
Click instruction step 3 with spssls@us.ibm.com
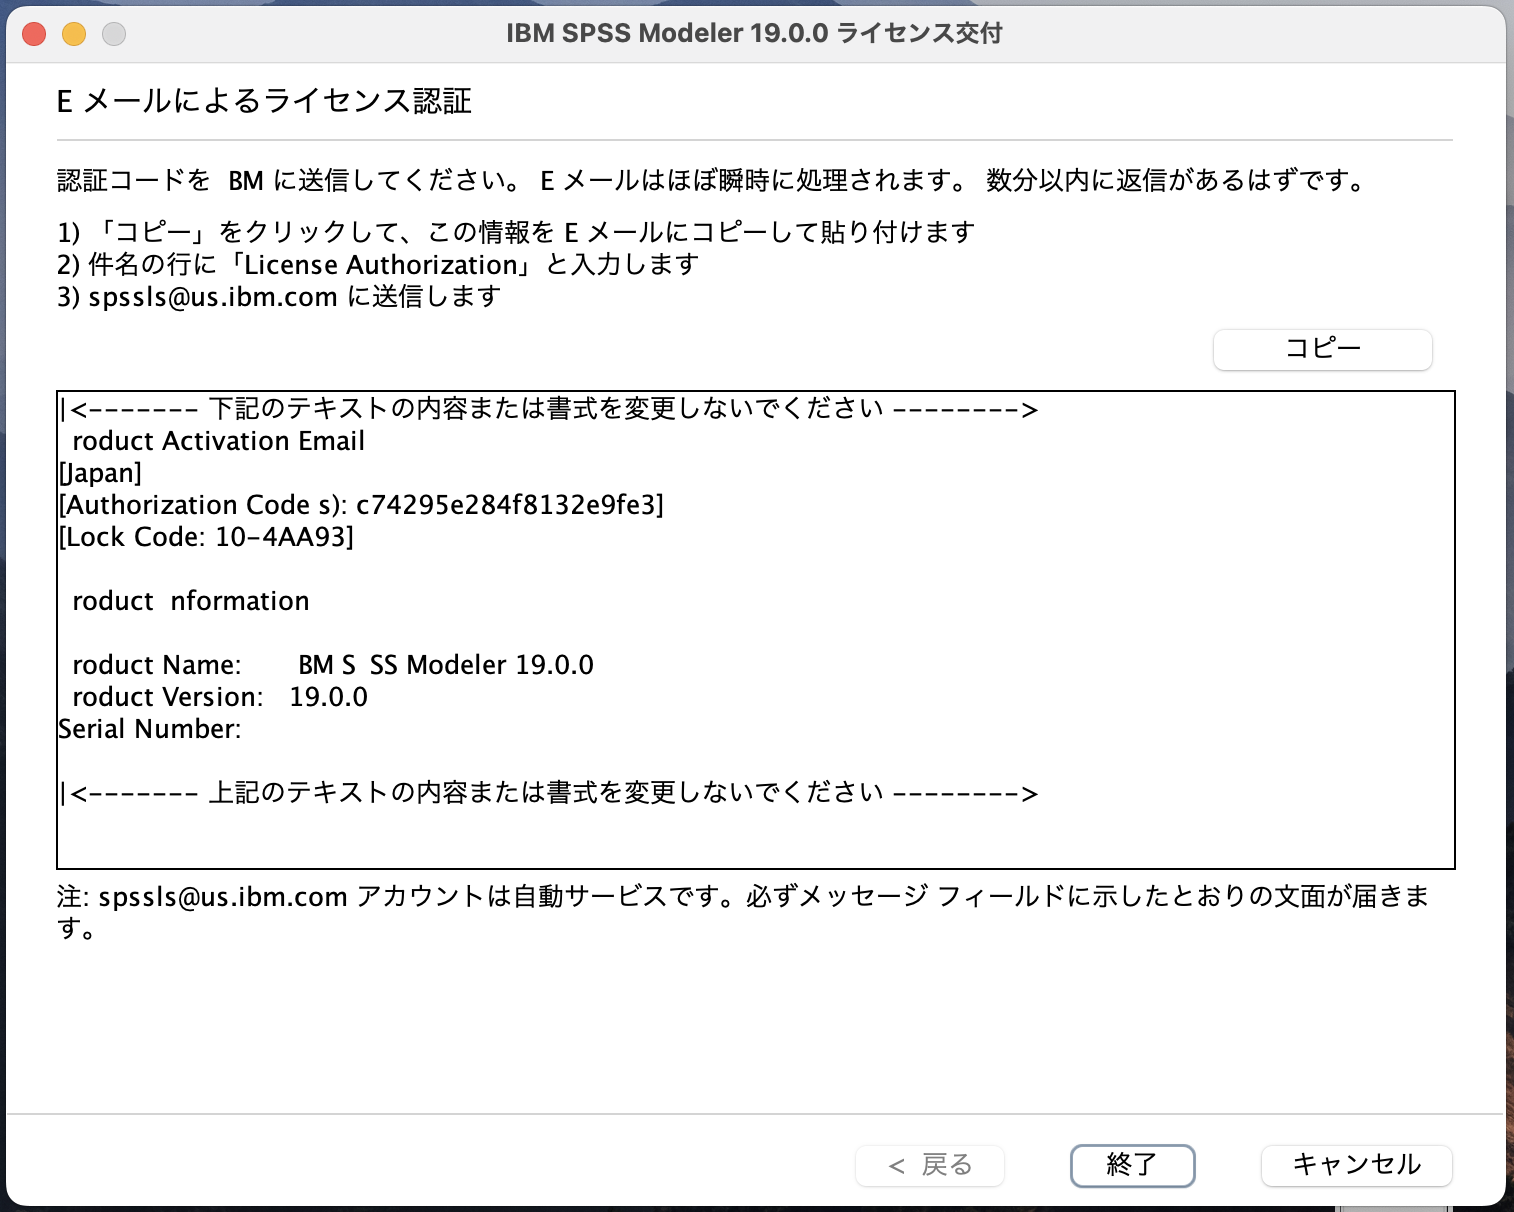279,297
